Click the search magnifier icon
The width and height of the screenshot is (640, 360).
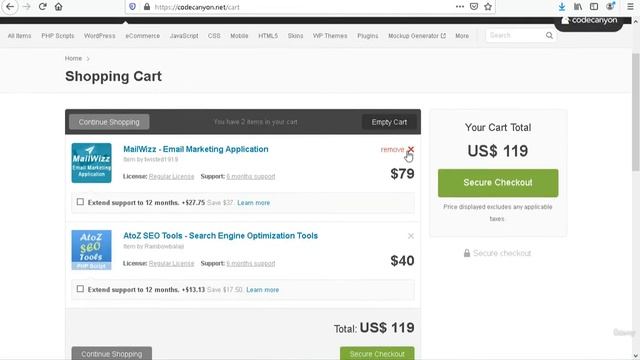(x=549, y=36)
